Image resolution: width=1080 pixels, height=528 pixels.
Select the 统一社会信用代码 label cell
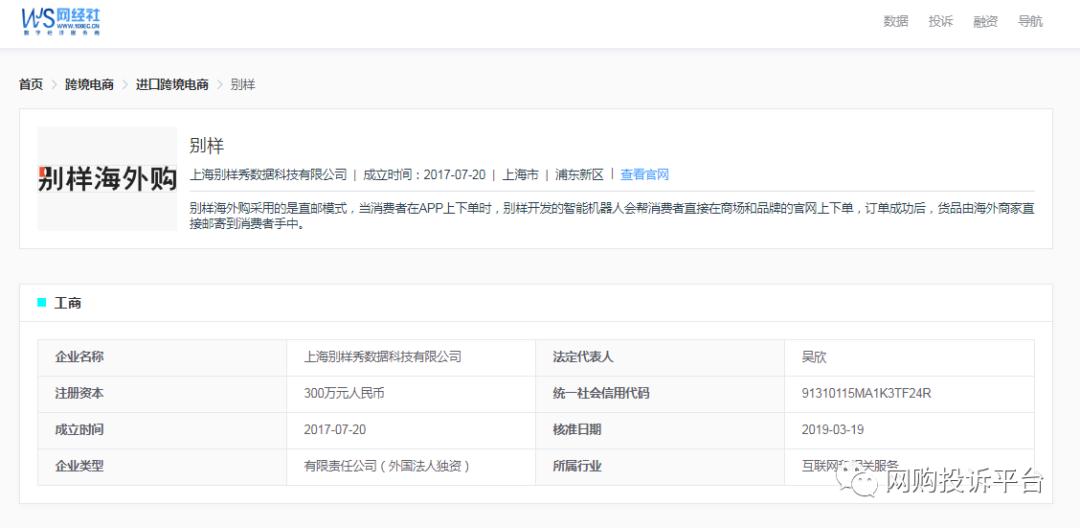tap(660, 394)
